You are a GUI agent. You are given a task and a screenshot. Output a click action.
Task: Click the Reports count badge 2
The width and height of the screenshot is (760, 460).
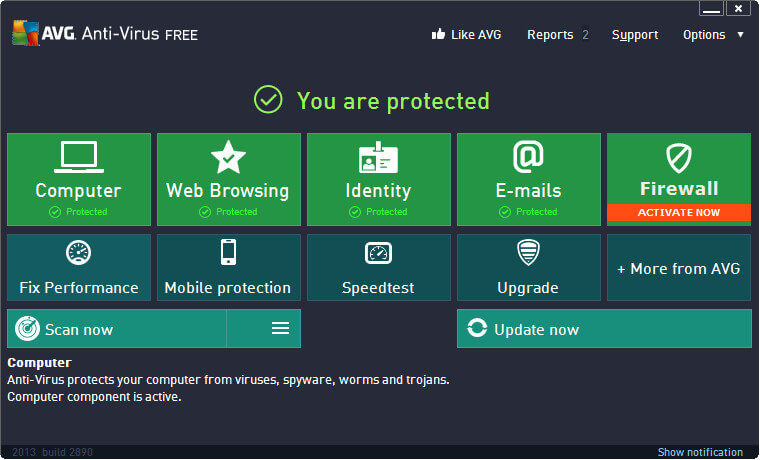point(586,35)
